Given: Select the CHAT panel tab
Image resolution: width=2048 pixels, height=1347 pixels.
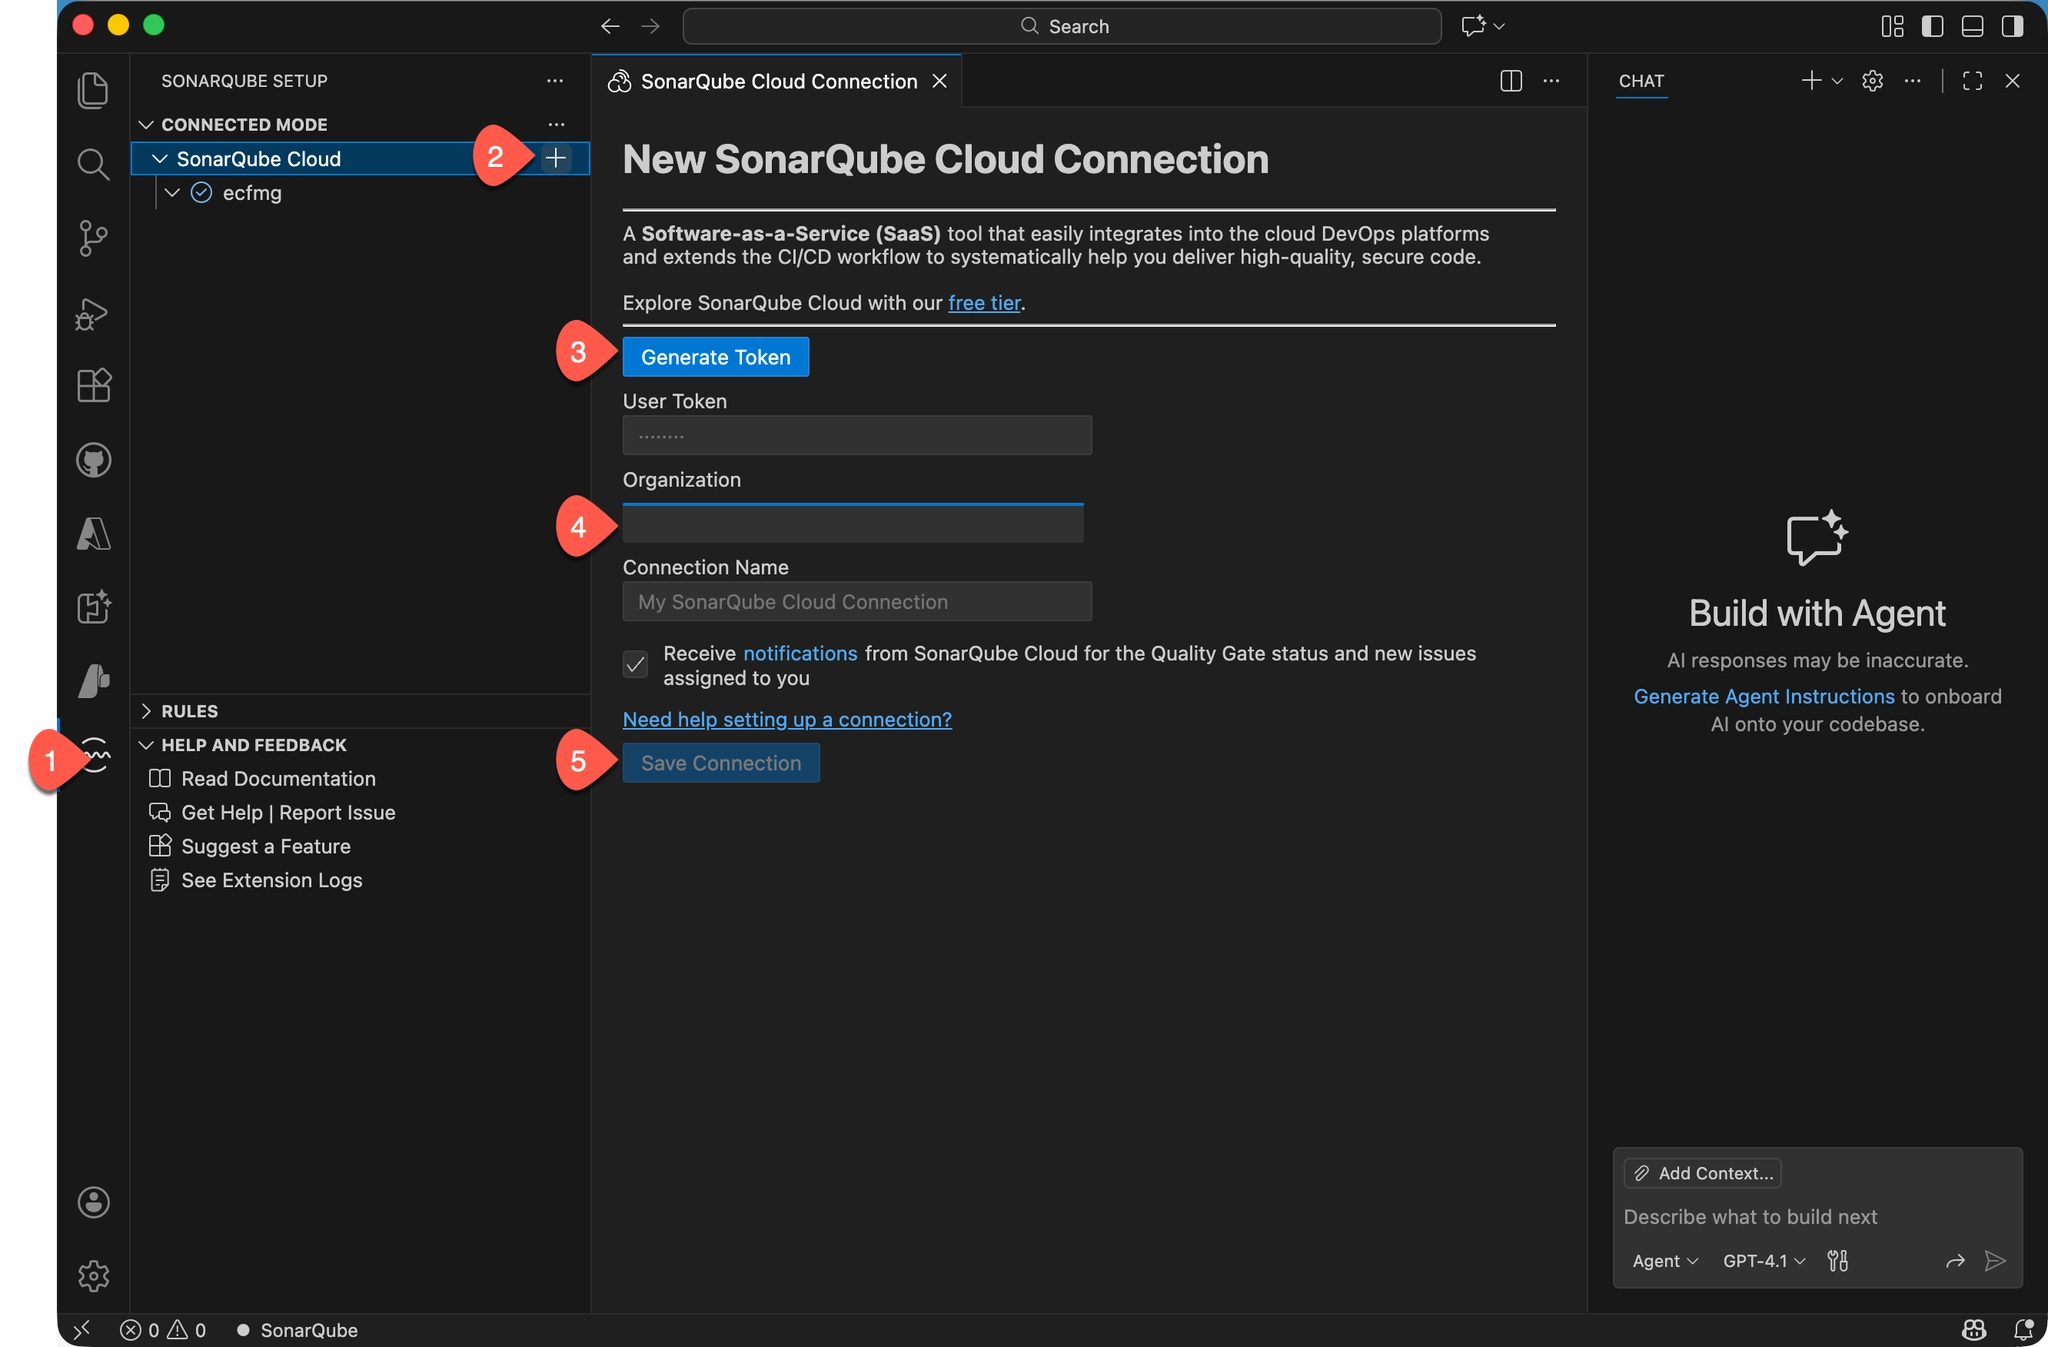Looking at the screenshot, I should [1641, 81].
